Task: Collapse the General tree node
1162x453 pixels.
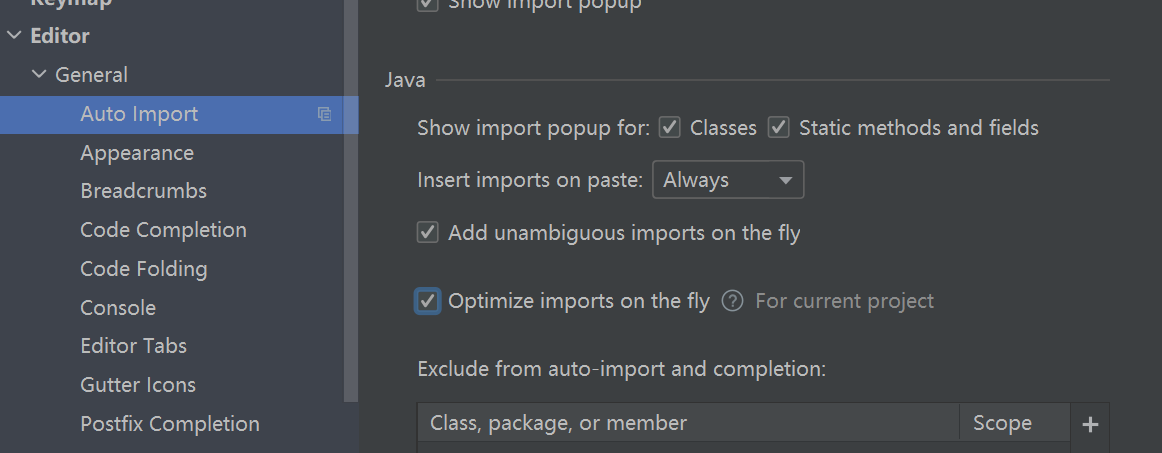Action: [x=39, y=75]
